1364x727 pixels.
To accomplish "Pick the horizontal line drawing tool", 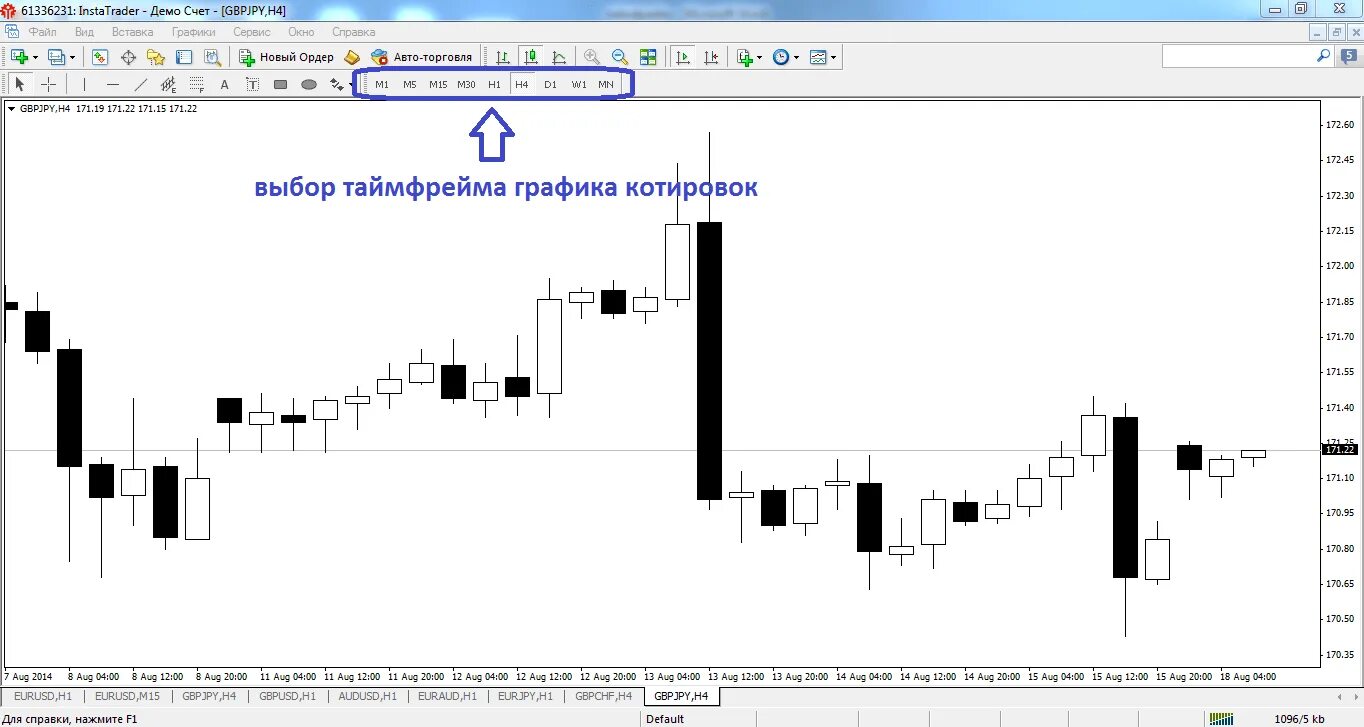I will (x=113, y=84).
